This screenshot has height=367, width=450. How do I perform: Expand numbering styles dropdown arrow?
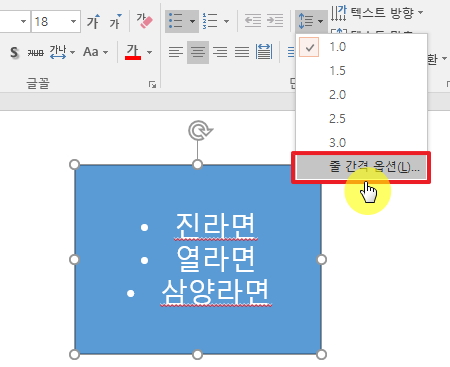click(x=226, y=22)
